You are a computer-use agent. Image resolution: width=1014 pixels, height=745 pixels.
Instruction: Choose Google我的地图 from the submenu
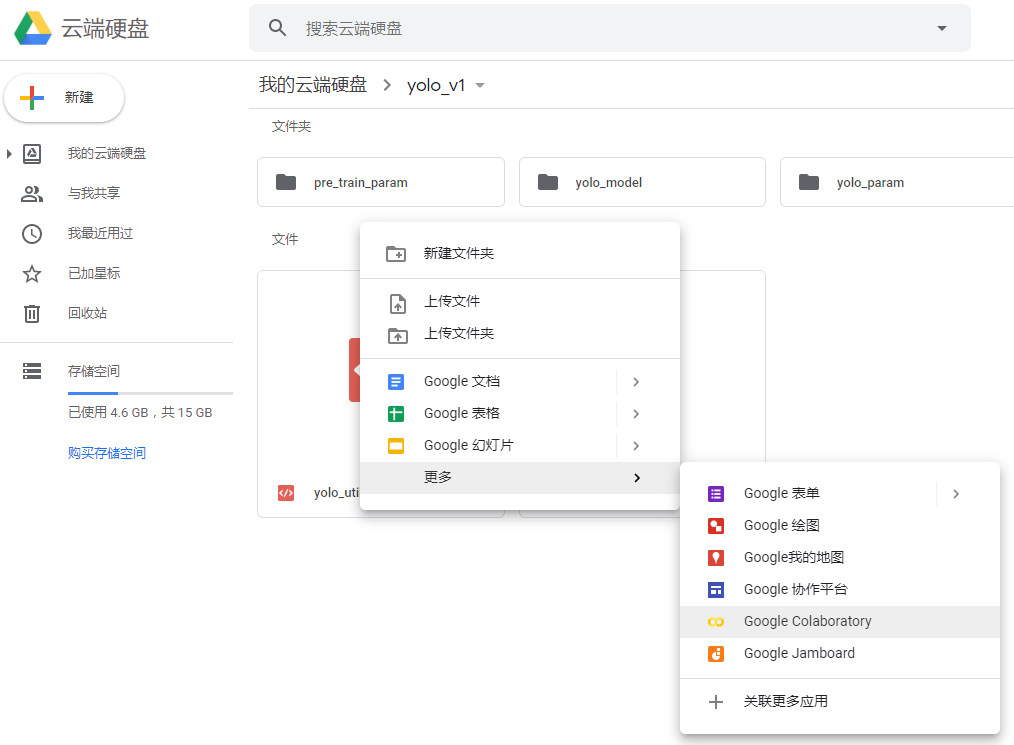pyautogui.click(x=840, y=558)
